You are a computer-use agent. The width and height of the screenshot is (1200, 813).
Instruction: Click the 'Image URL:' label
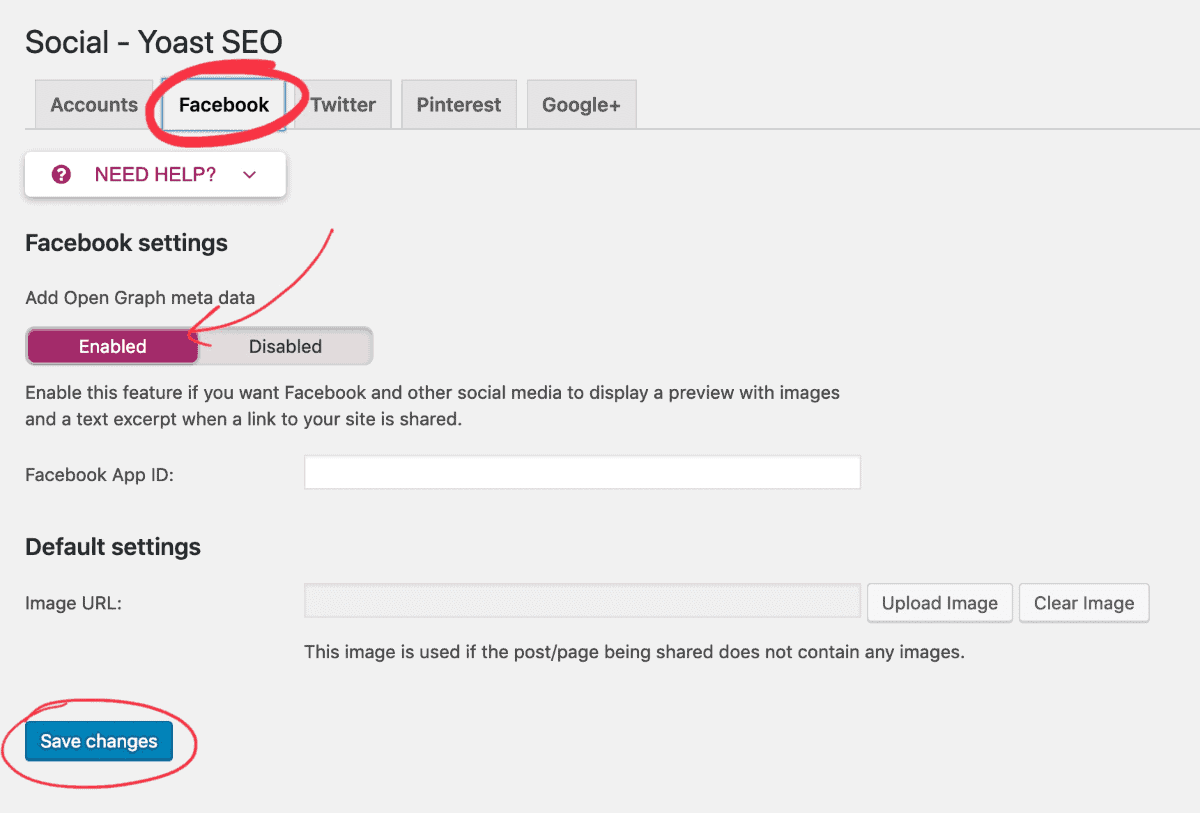click(74, 603)
